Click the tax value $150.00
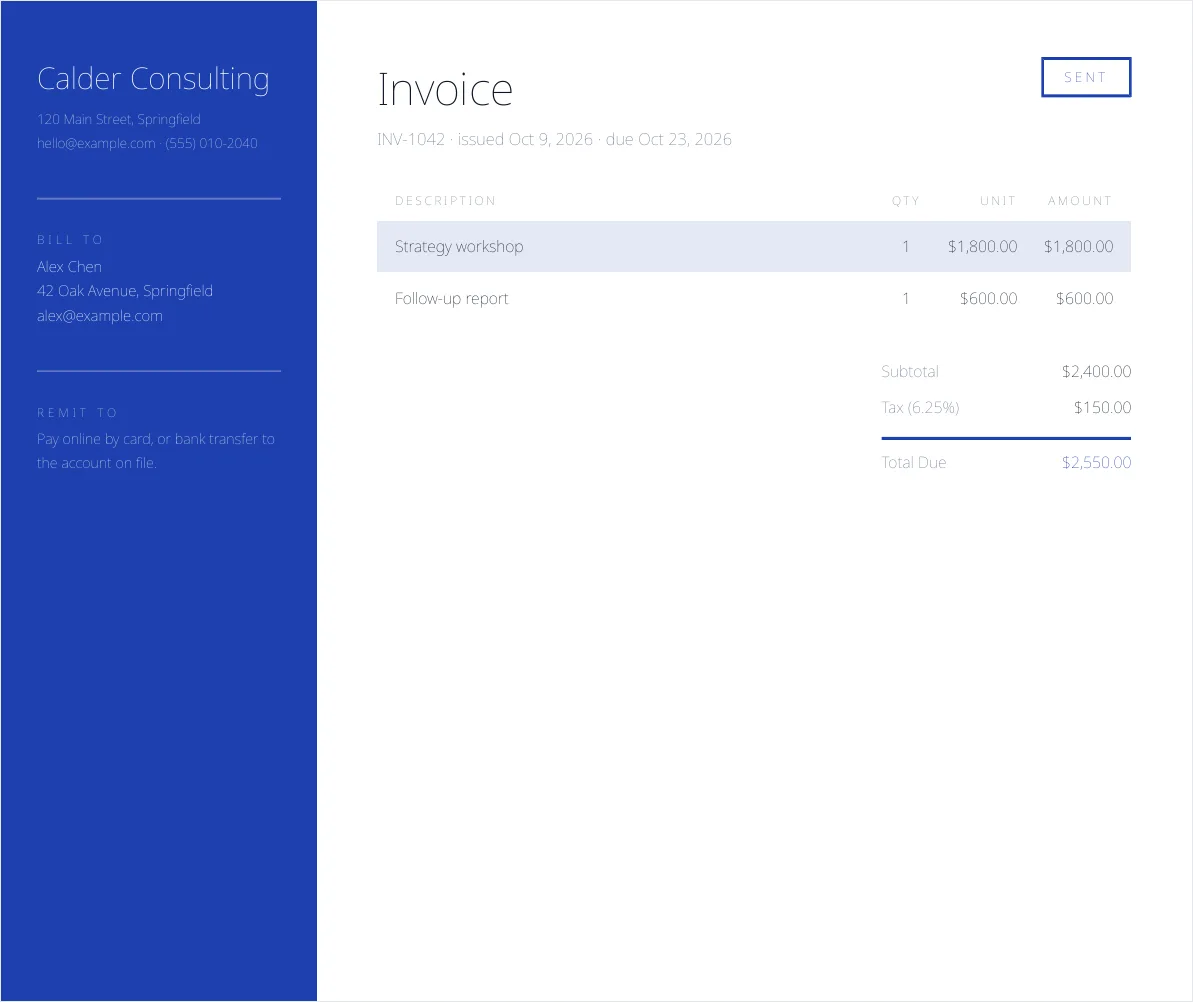 tap(1102, 407)
